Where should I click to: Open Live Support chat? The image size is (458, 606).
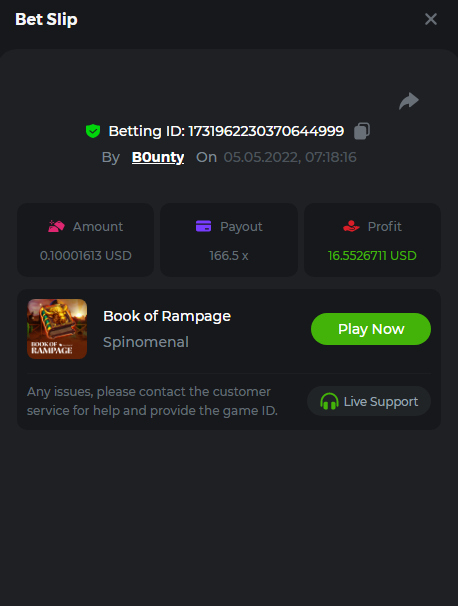click(369, 401)
